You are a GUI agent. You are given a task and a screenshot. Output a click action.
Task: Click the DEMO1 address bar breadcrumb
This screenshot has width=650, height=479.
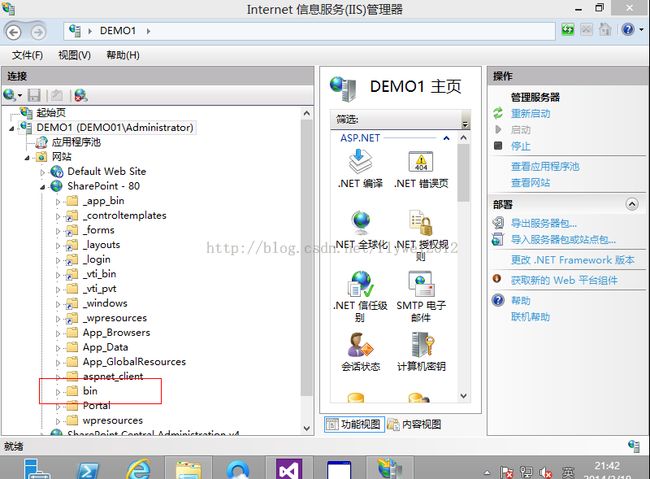(x=118, y=31)
